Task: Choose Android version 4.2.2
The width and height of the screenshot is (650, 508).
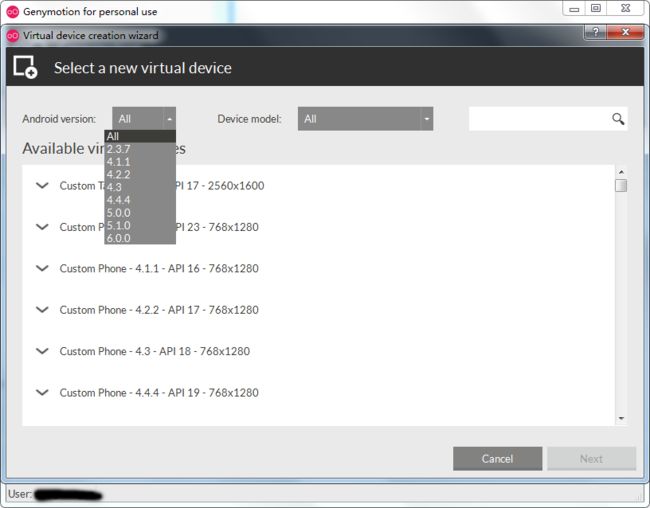Action: [x=140, y=175]
